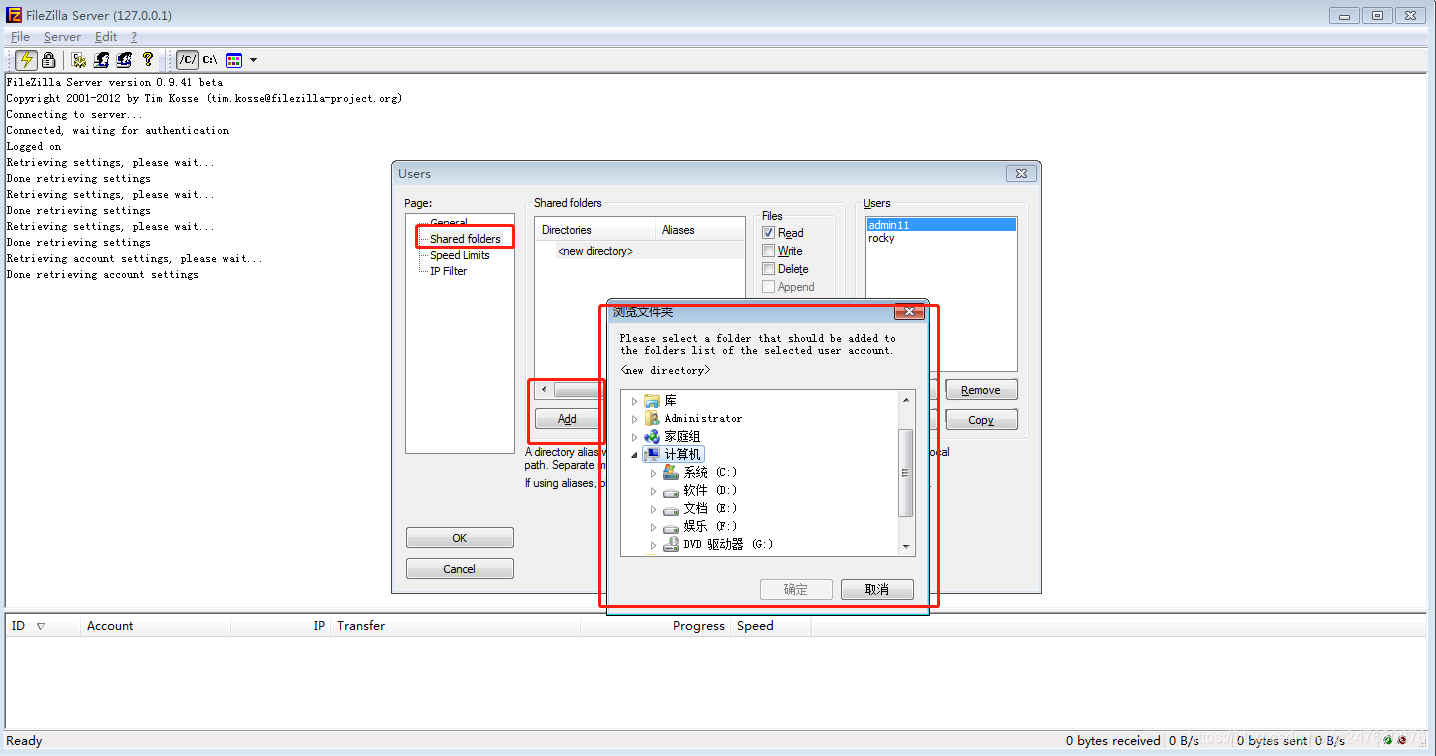Select the Administrator folder
The height and width of the screenshot is (756, 1436).
point(693,418)
